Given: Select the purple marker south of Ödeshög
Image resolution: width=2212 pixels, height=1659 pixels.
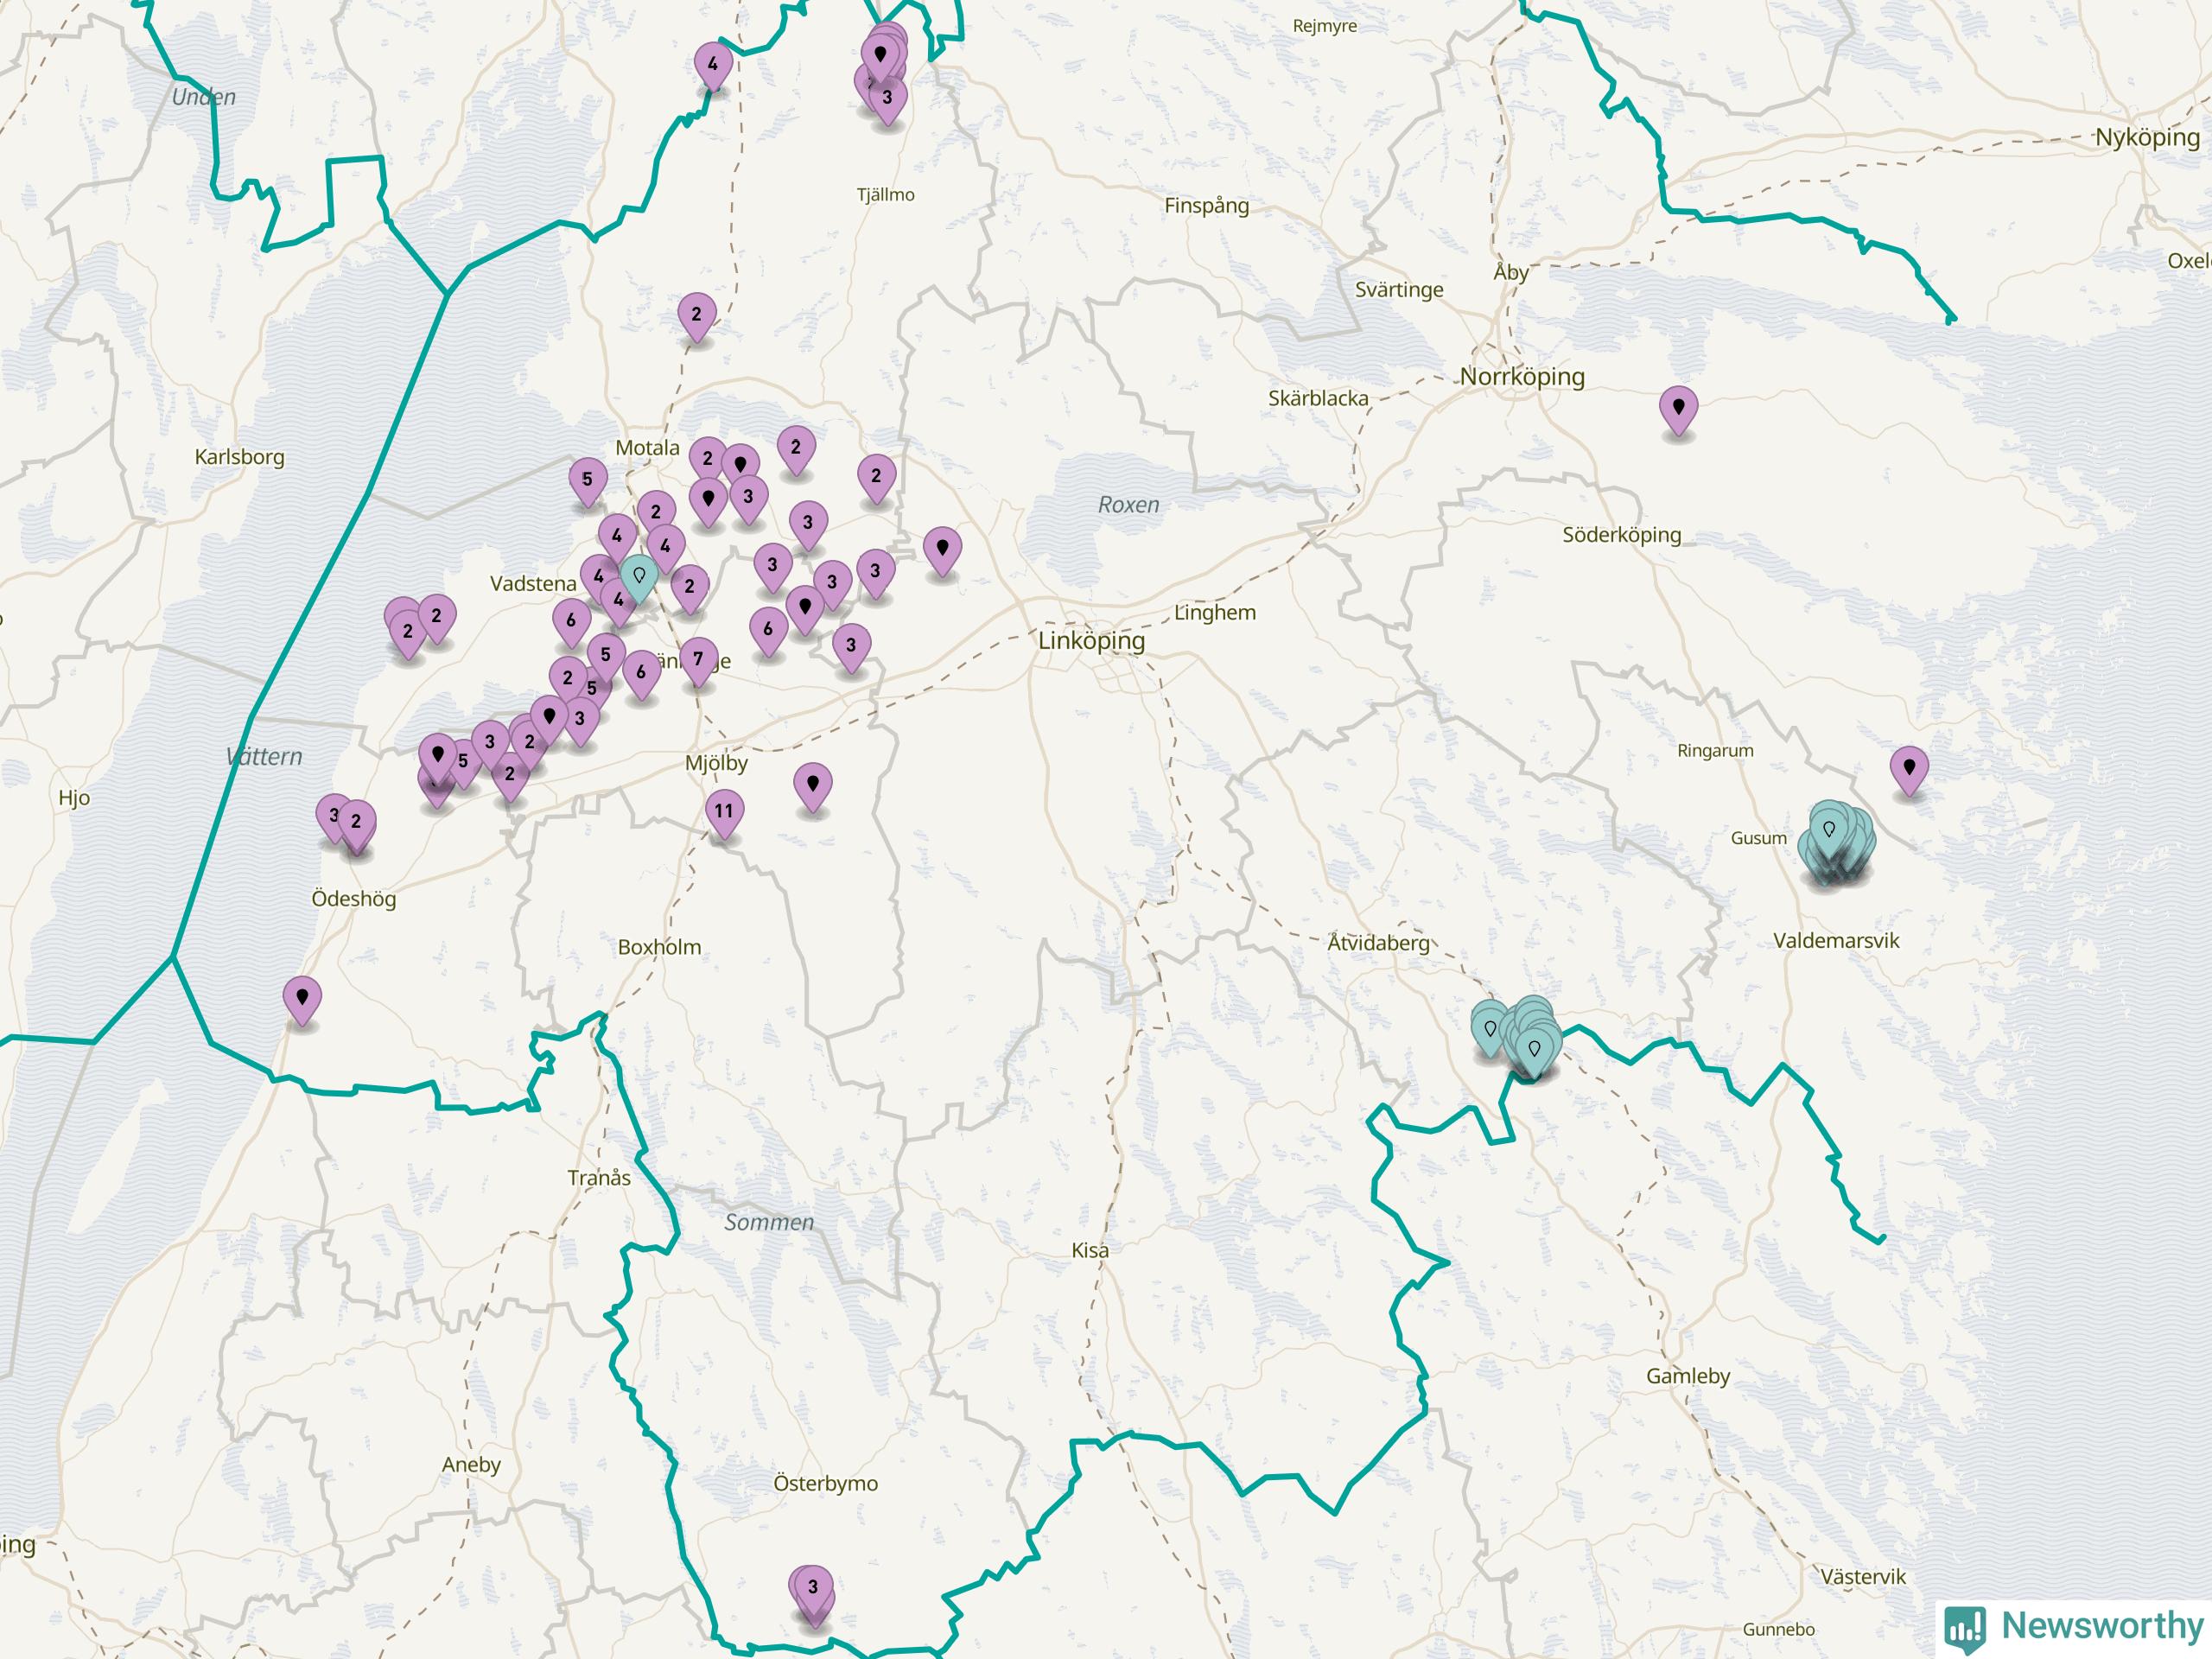Looking at the screenshot, I should pyautogui.click(x=302, y=1002).
